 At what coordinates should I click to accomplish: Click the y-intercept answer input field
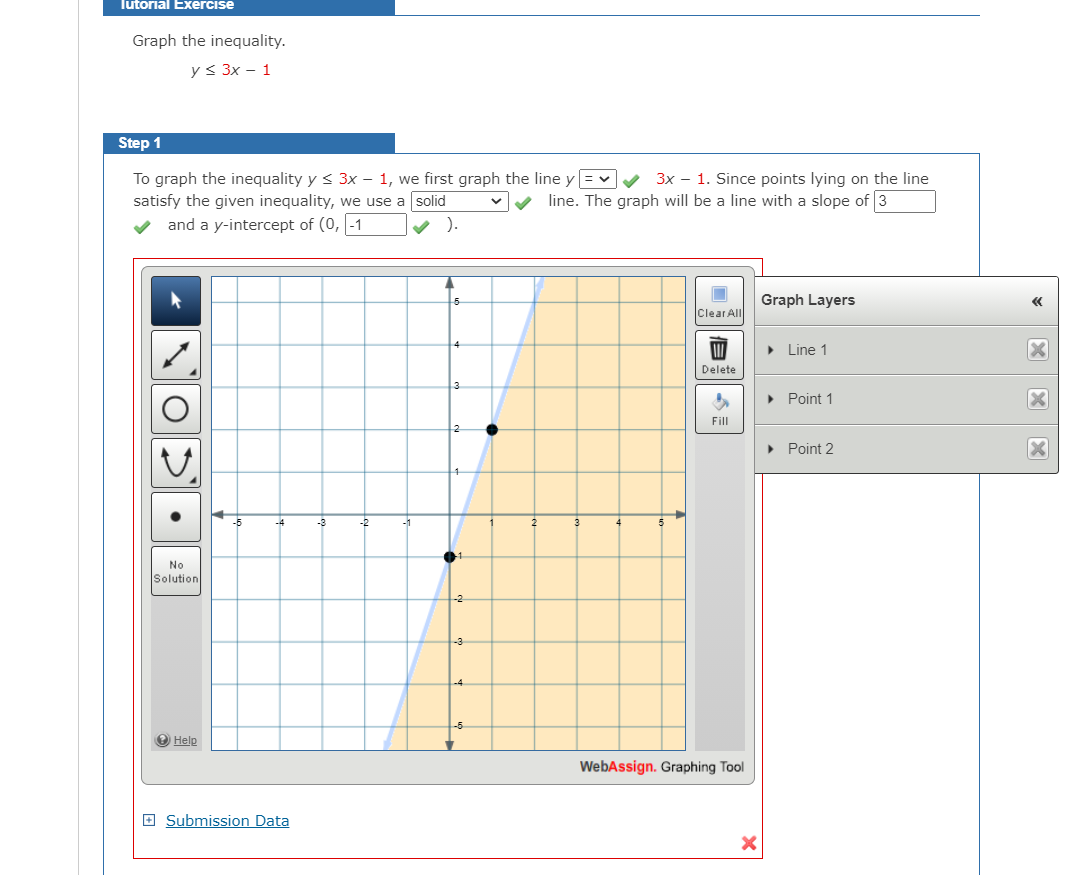375,224
